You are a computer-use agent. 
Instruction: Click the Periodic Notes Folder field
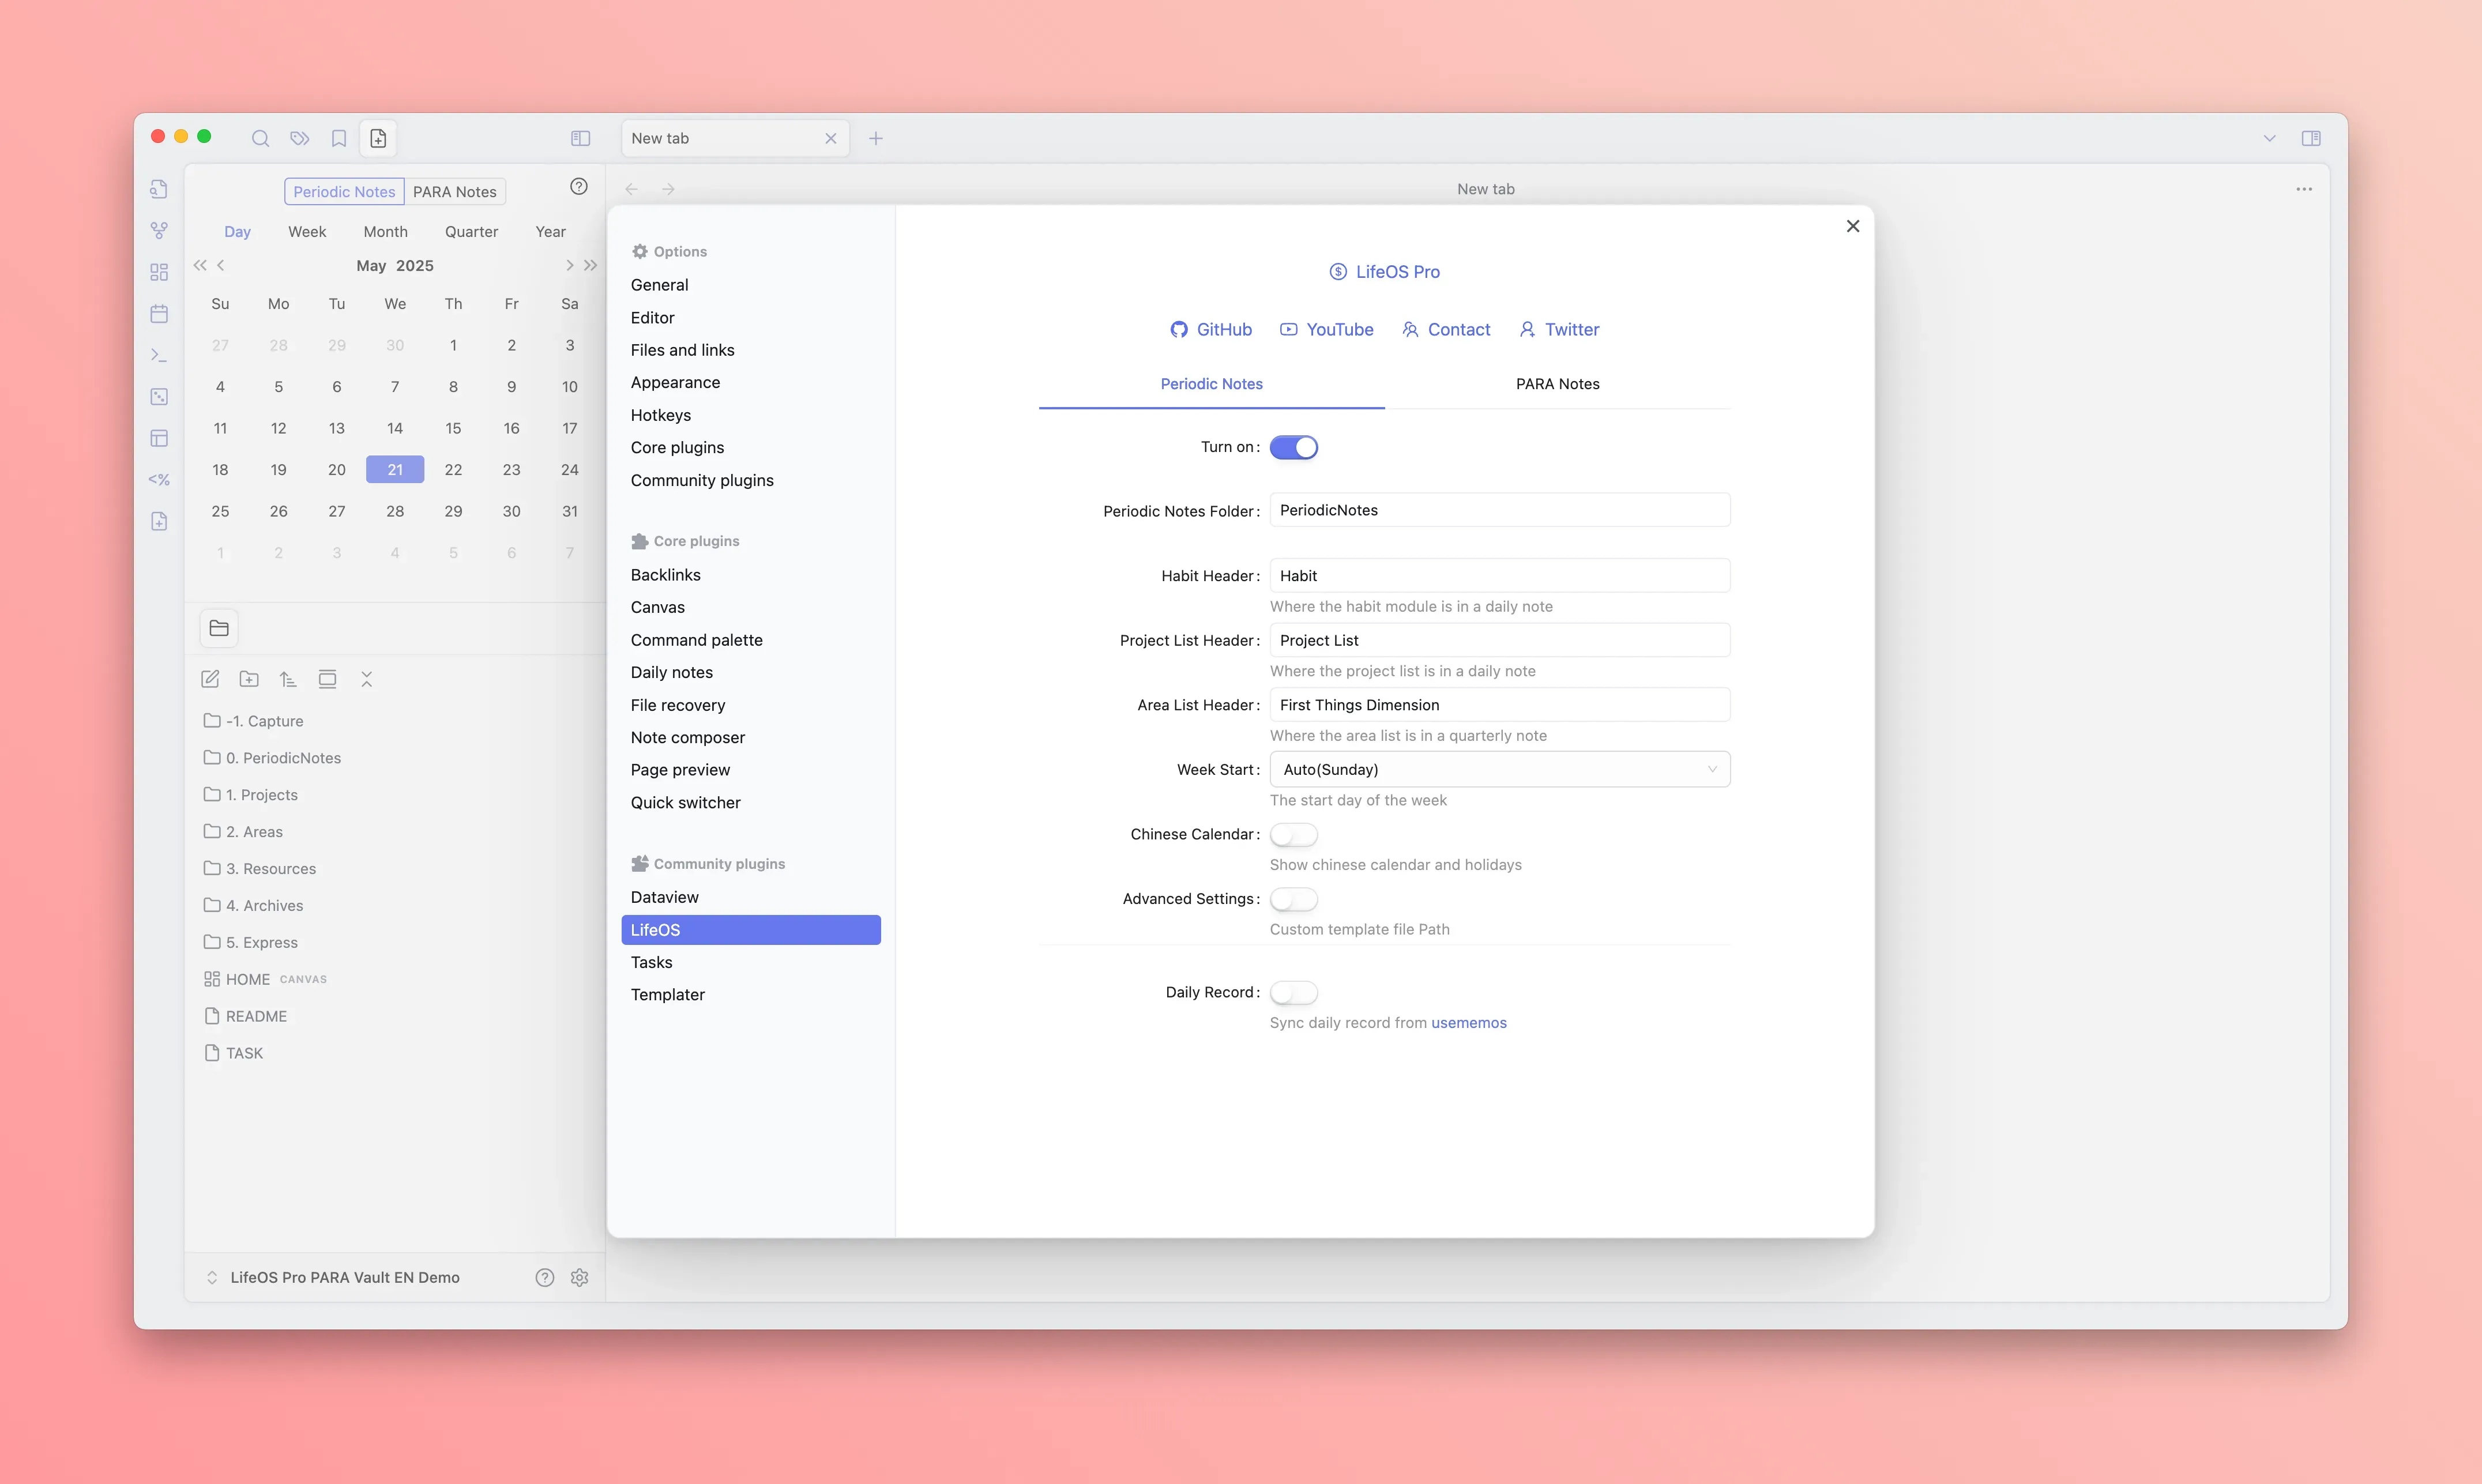[x=1499, y=510]
